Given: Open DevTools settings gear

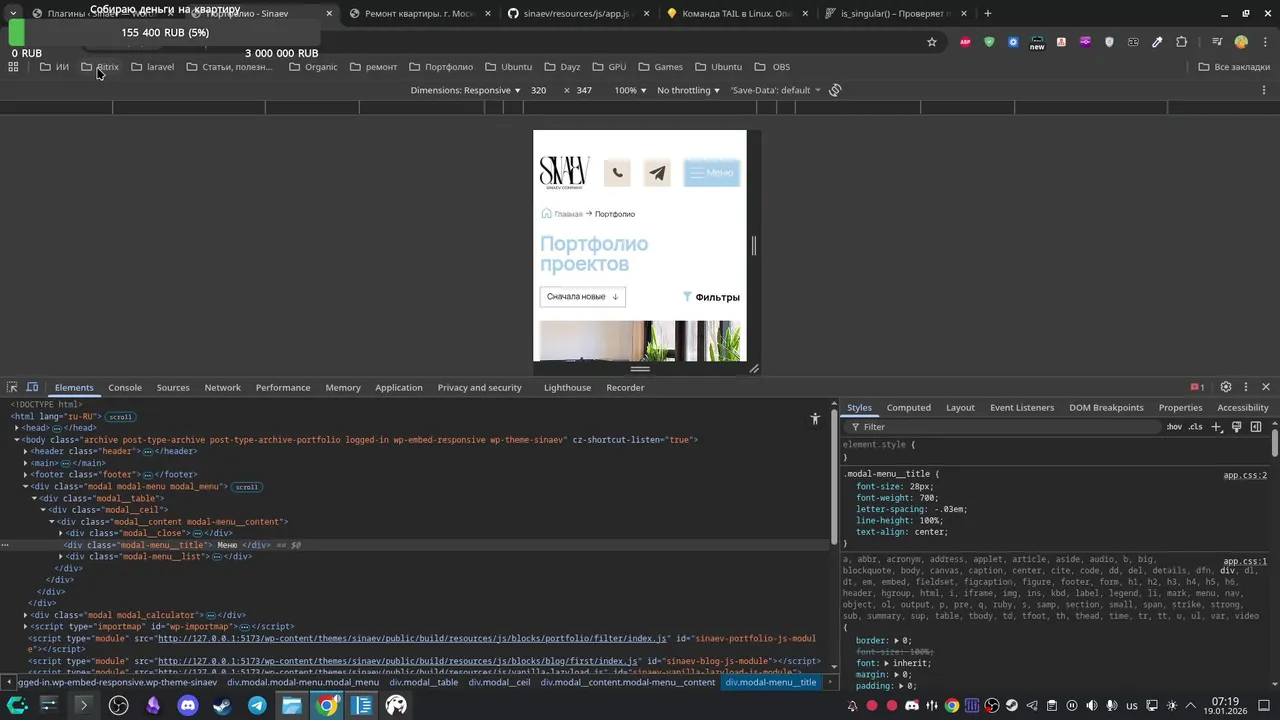Looking at the screenshot, I should pos(1226,387).
